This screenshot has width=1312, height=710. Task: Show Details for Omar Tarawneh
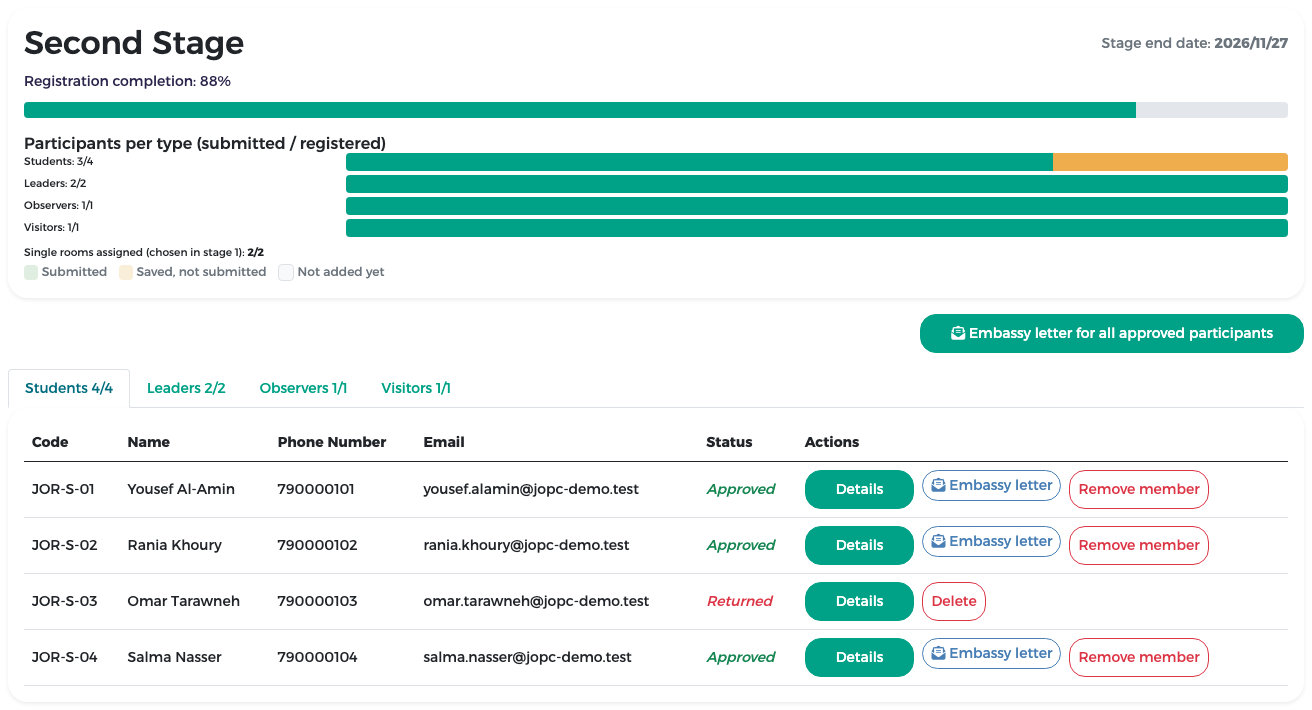click(x=859, y=601)
